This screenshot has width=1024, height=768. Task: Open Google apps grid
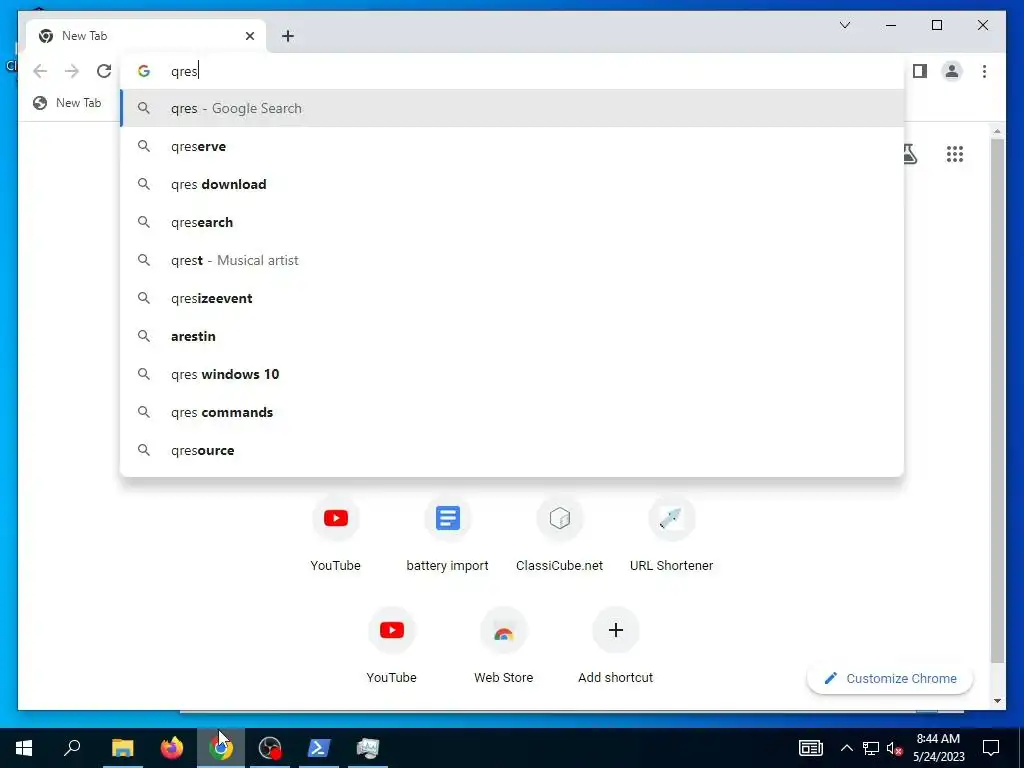[955, 154]
